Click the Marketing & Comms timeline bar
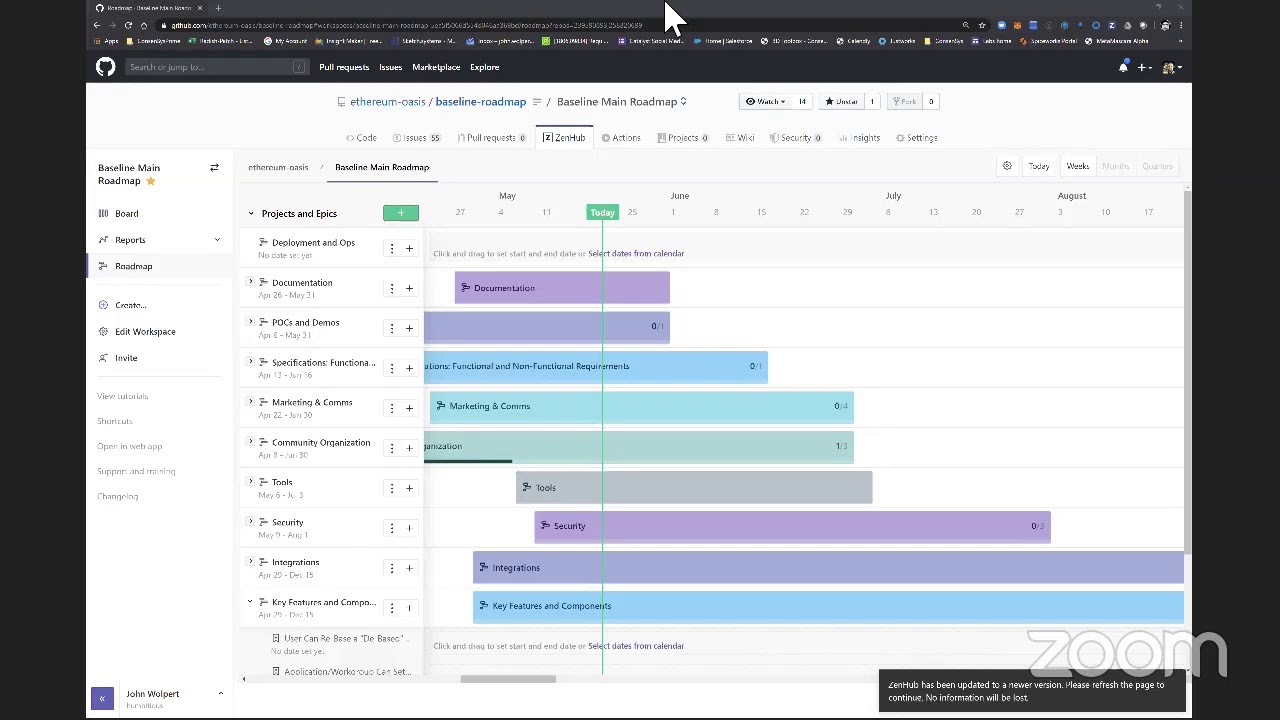The height and width of the screenshot is (720, 1280). pyautogui.click(x=642, y=406)
